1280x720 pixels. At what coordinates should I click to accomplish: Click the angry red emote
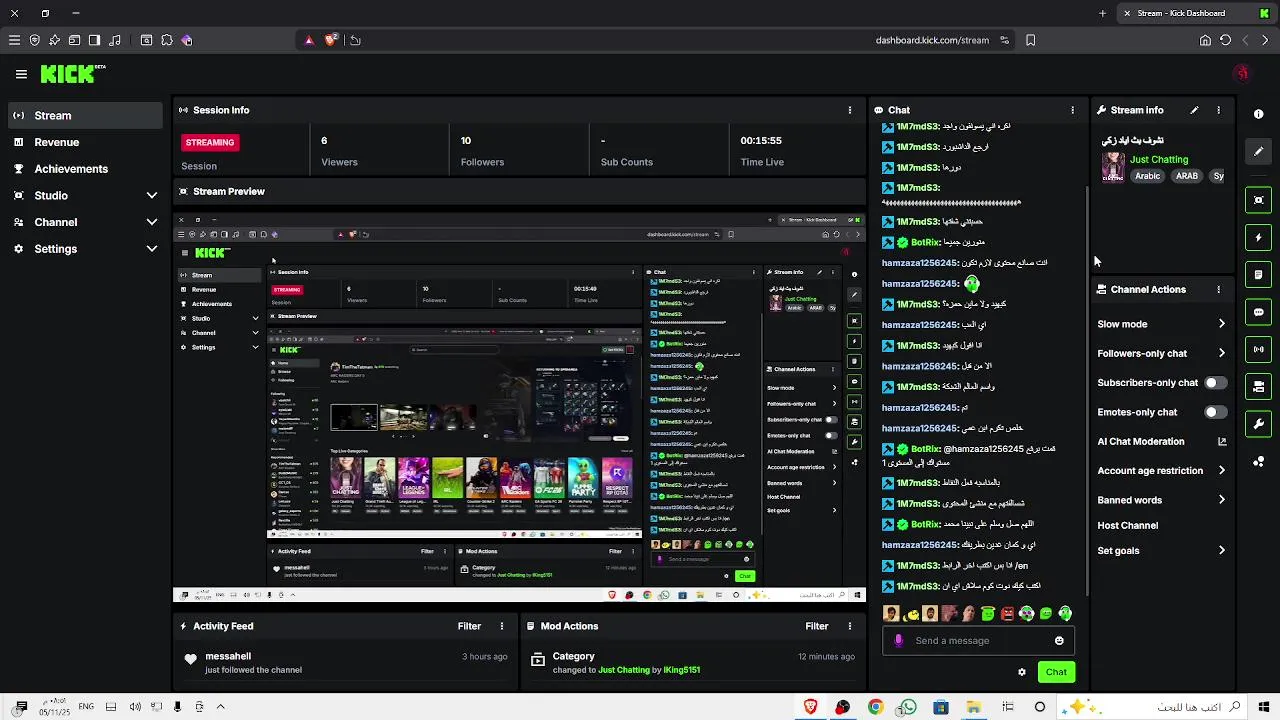(1007, 614)
